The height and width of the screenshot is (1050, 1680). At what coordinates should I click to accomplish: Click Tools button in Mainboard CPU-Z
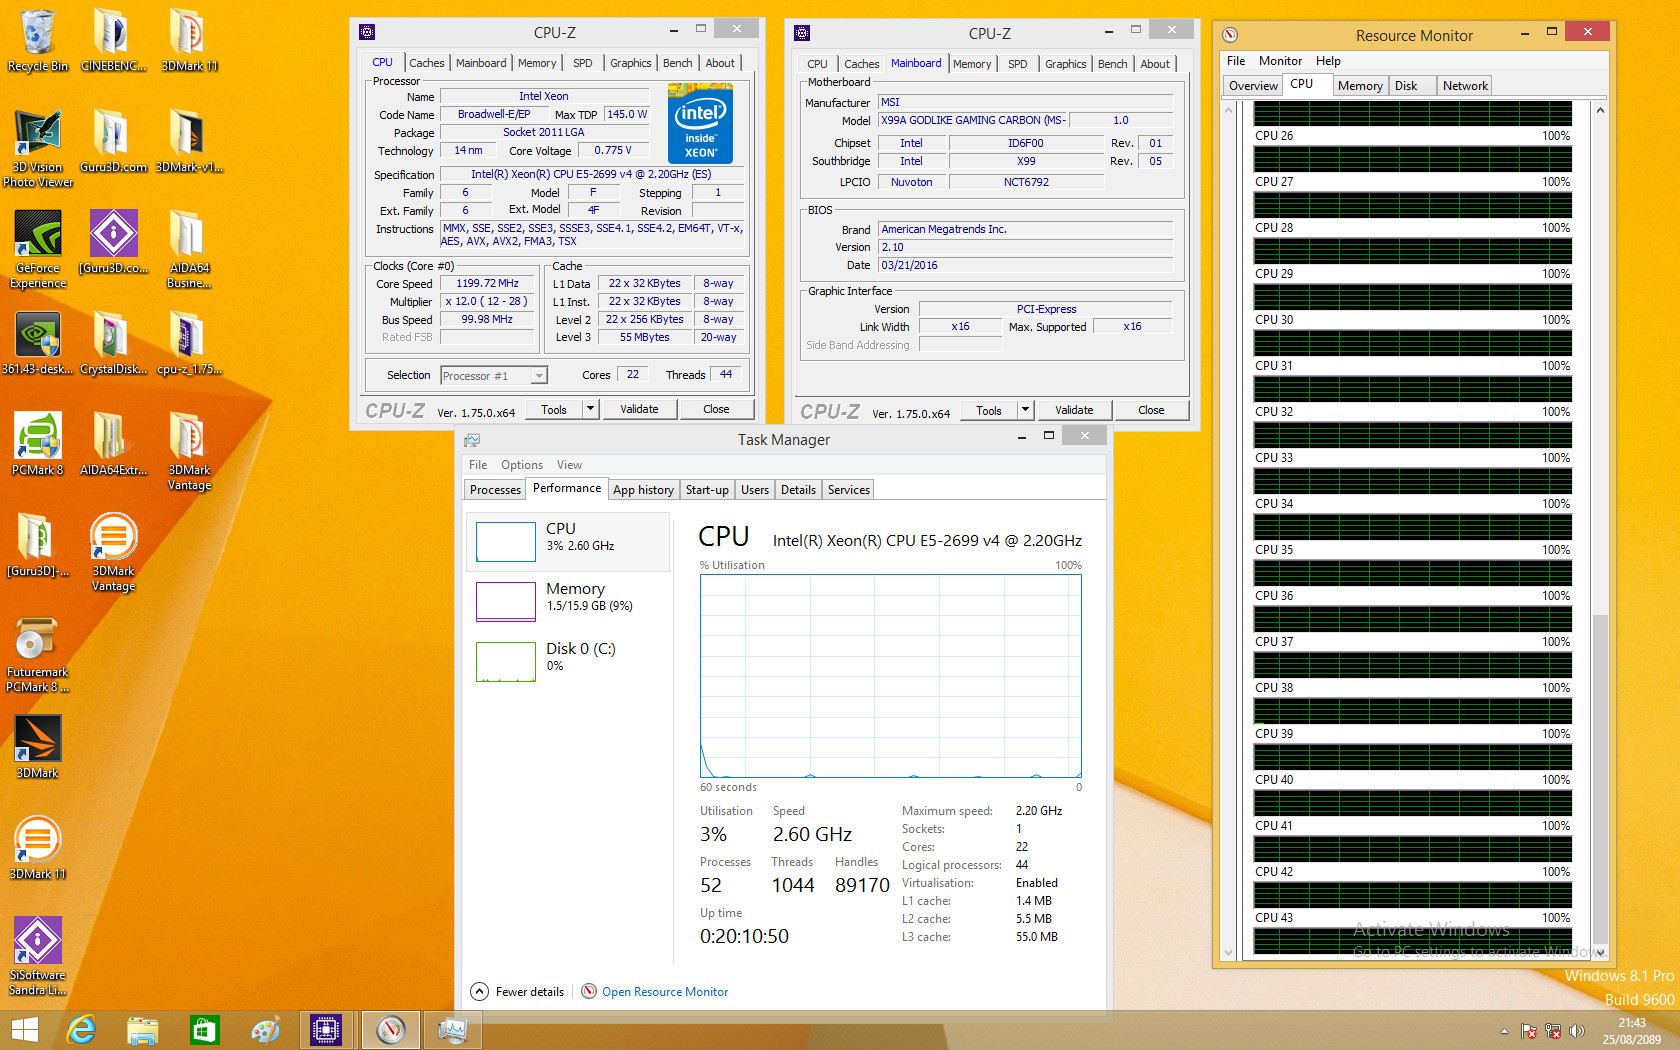pos(989,410)
